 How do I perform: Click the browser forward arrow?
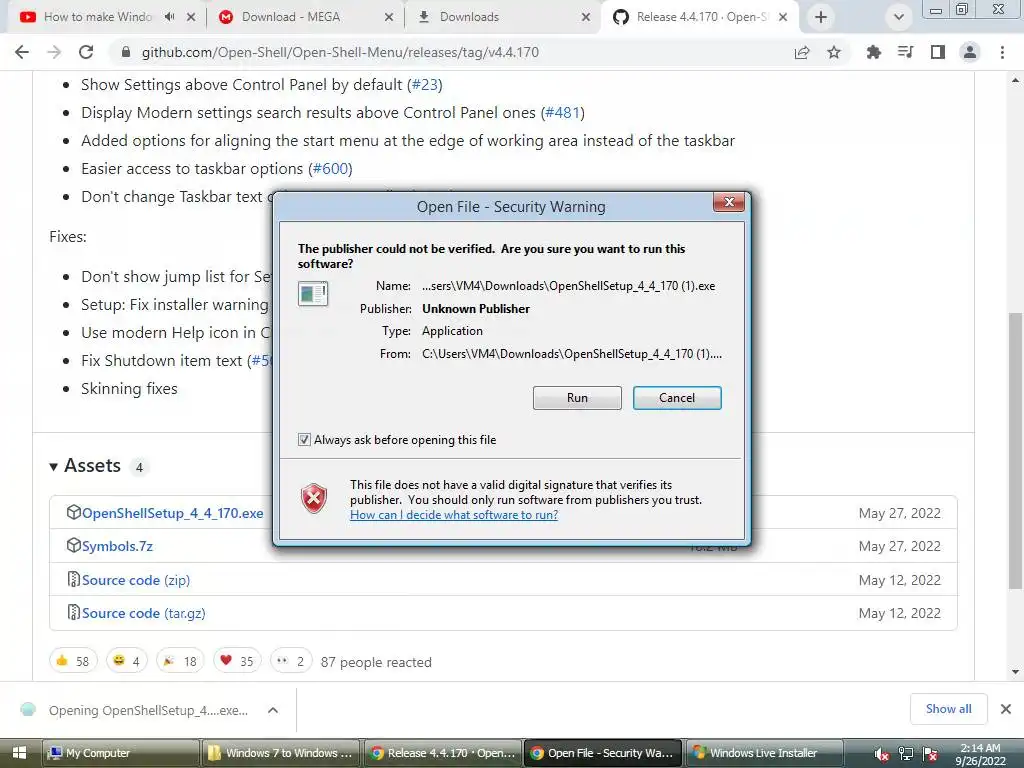[x=54, y=52]
